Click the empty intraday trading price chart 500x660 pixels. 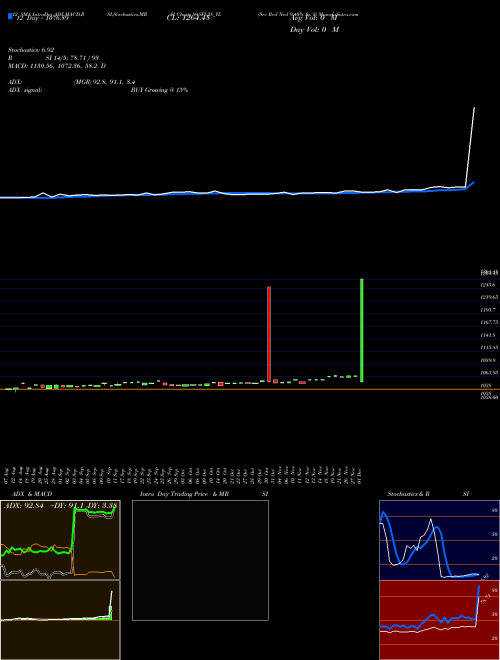click(x=200, y=560)
